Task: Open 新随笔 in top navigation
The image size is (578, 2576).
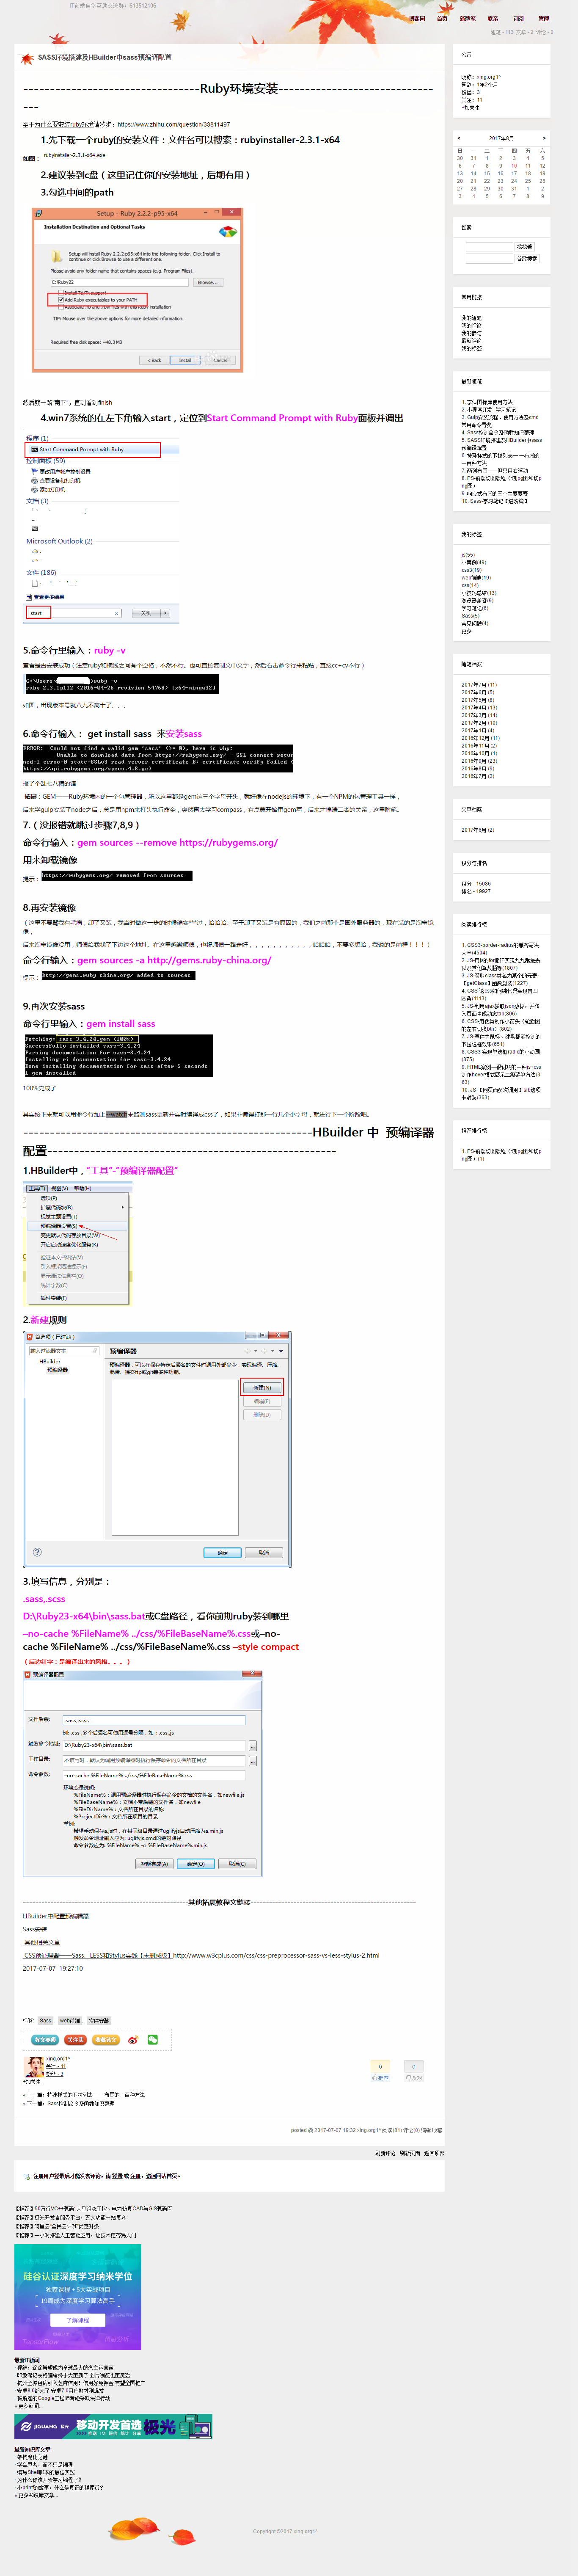Action: tap(468, 18)
